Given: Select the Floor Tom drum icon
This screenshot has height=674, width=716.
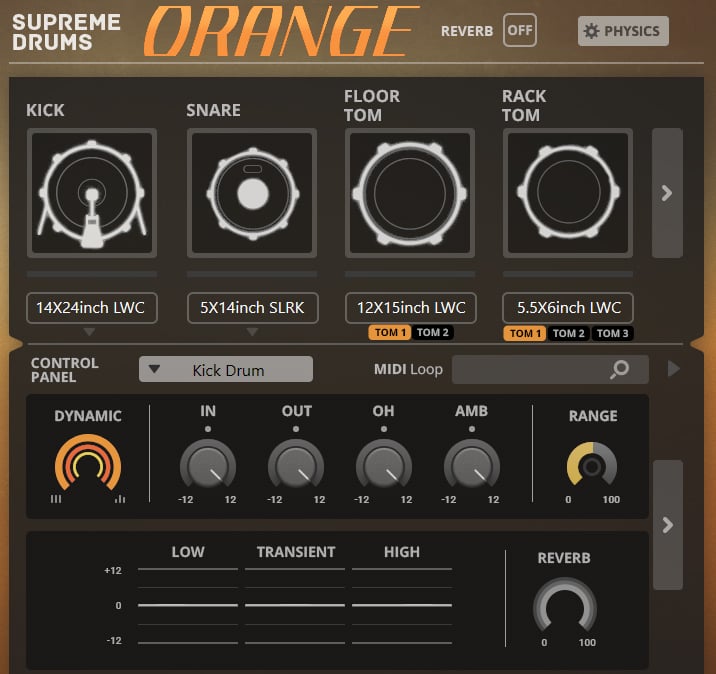Looking at the screenshot, I should tap(409, 192).
